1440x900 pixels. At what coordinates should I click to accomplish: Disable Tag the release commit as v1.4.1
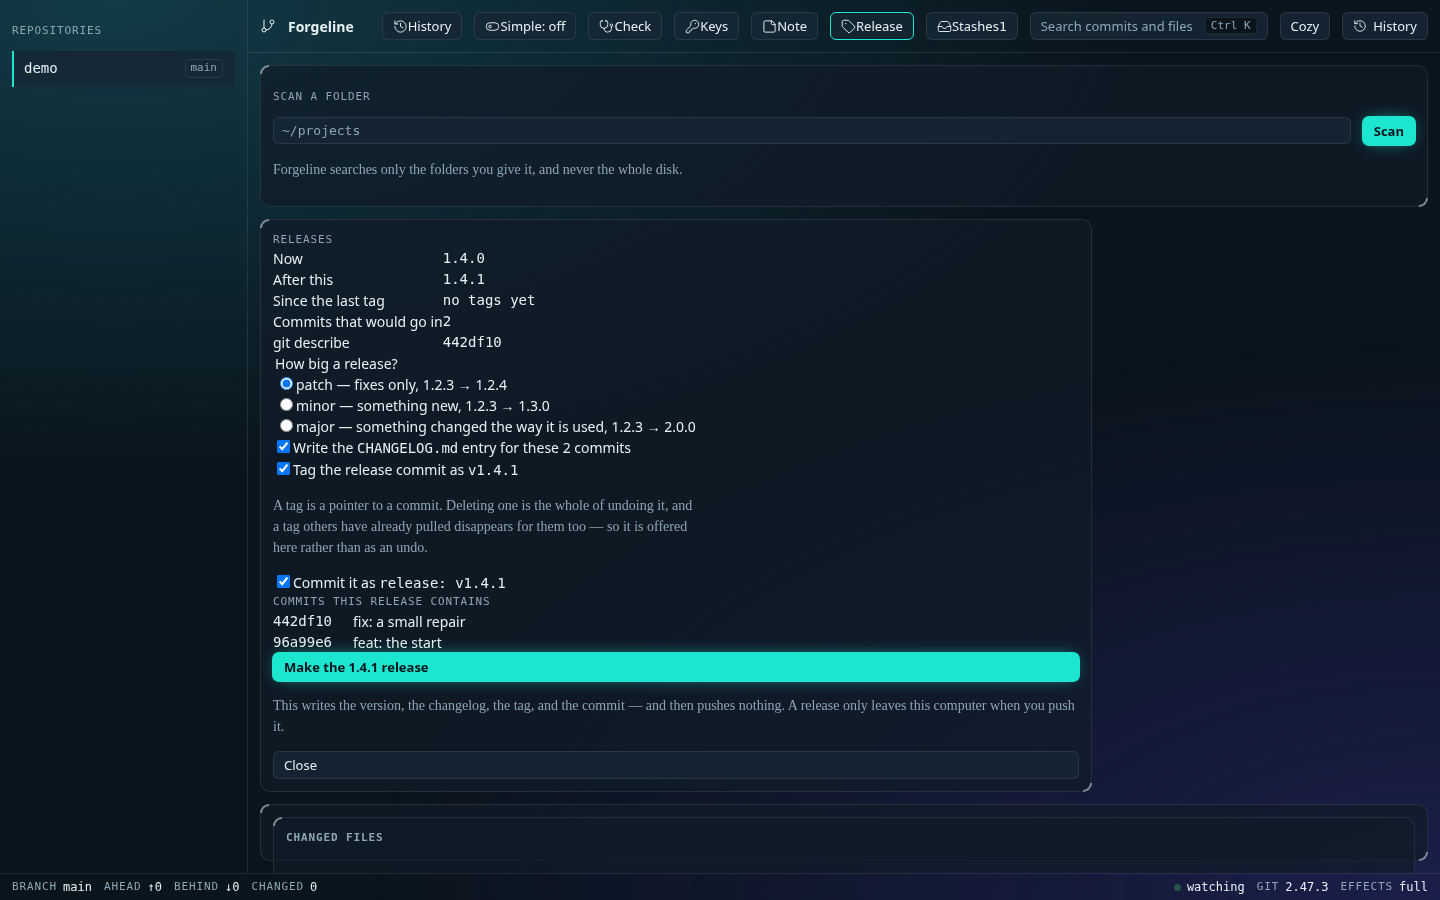[283, 469]
